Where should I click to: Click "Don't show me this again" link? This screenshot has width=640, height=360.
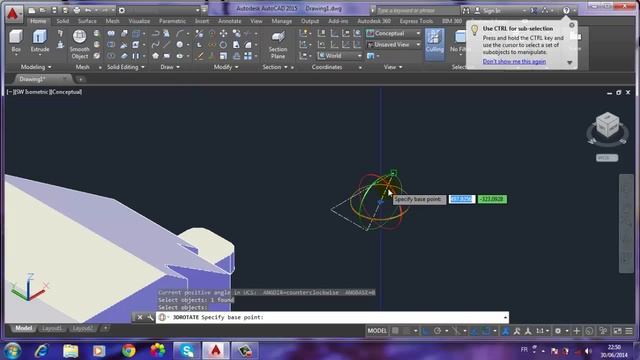(514, 61)
